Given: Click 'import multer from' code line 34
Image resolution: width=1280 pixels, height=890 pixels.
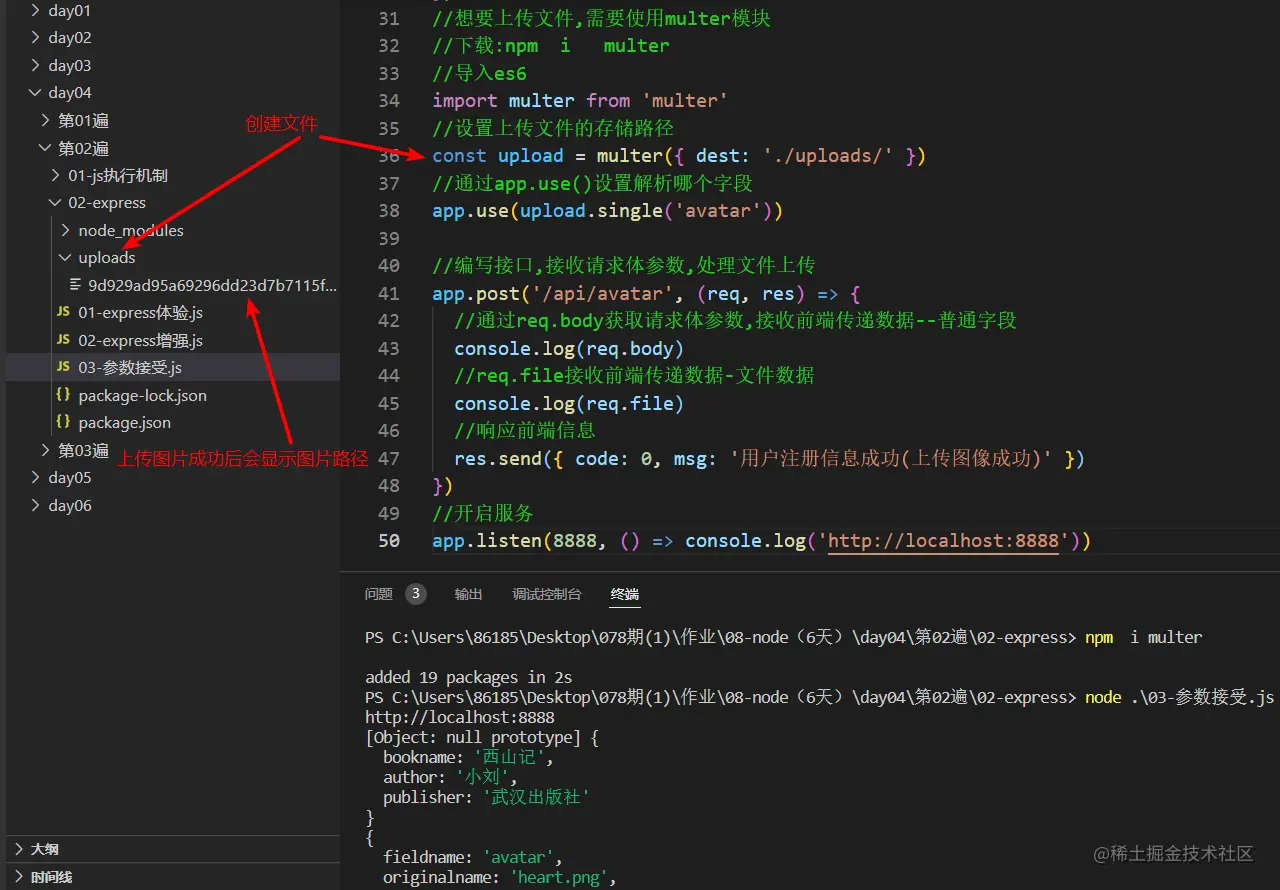Looking at the screenshot, I should pos(580,101).
